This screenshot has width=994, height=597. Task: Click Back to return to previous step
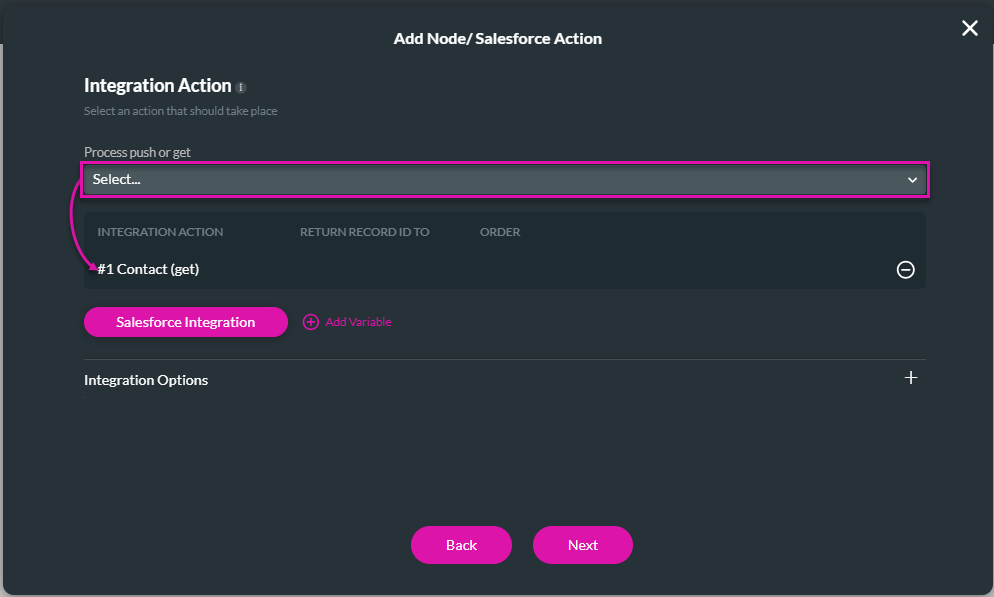point(461,545)
